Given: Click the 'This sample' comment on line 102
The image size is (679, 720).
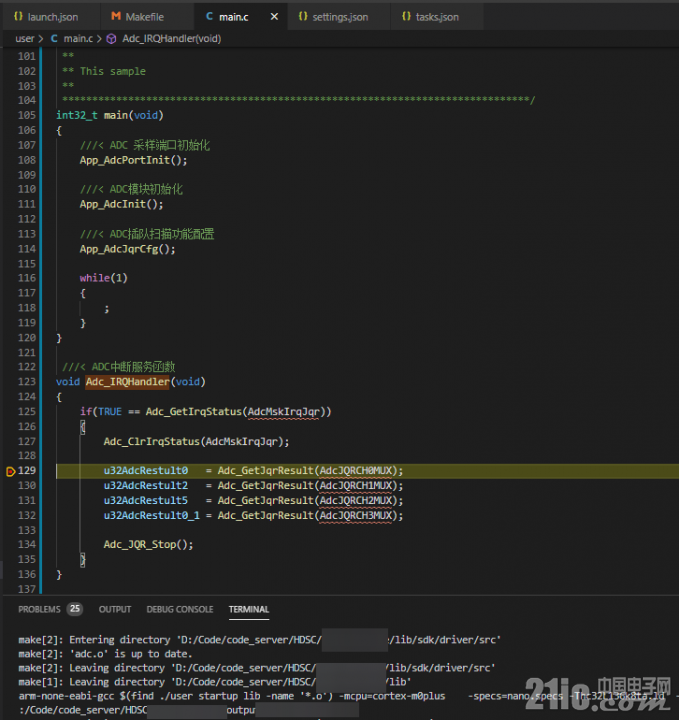Looking at the screenshot, I should (x=113, y=71).
